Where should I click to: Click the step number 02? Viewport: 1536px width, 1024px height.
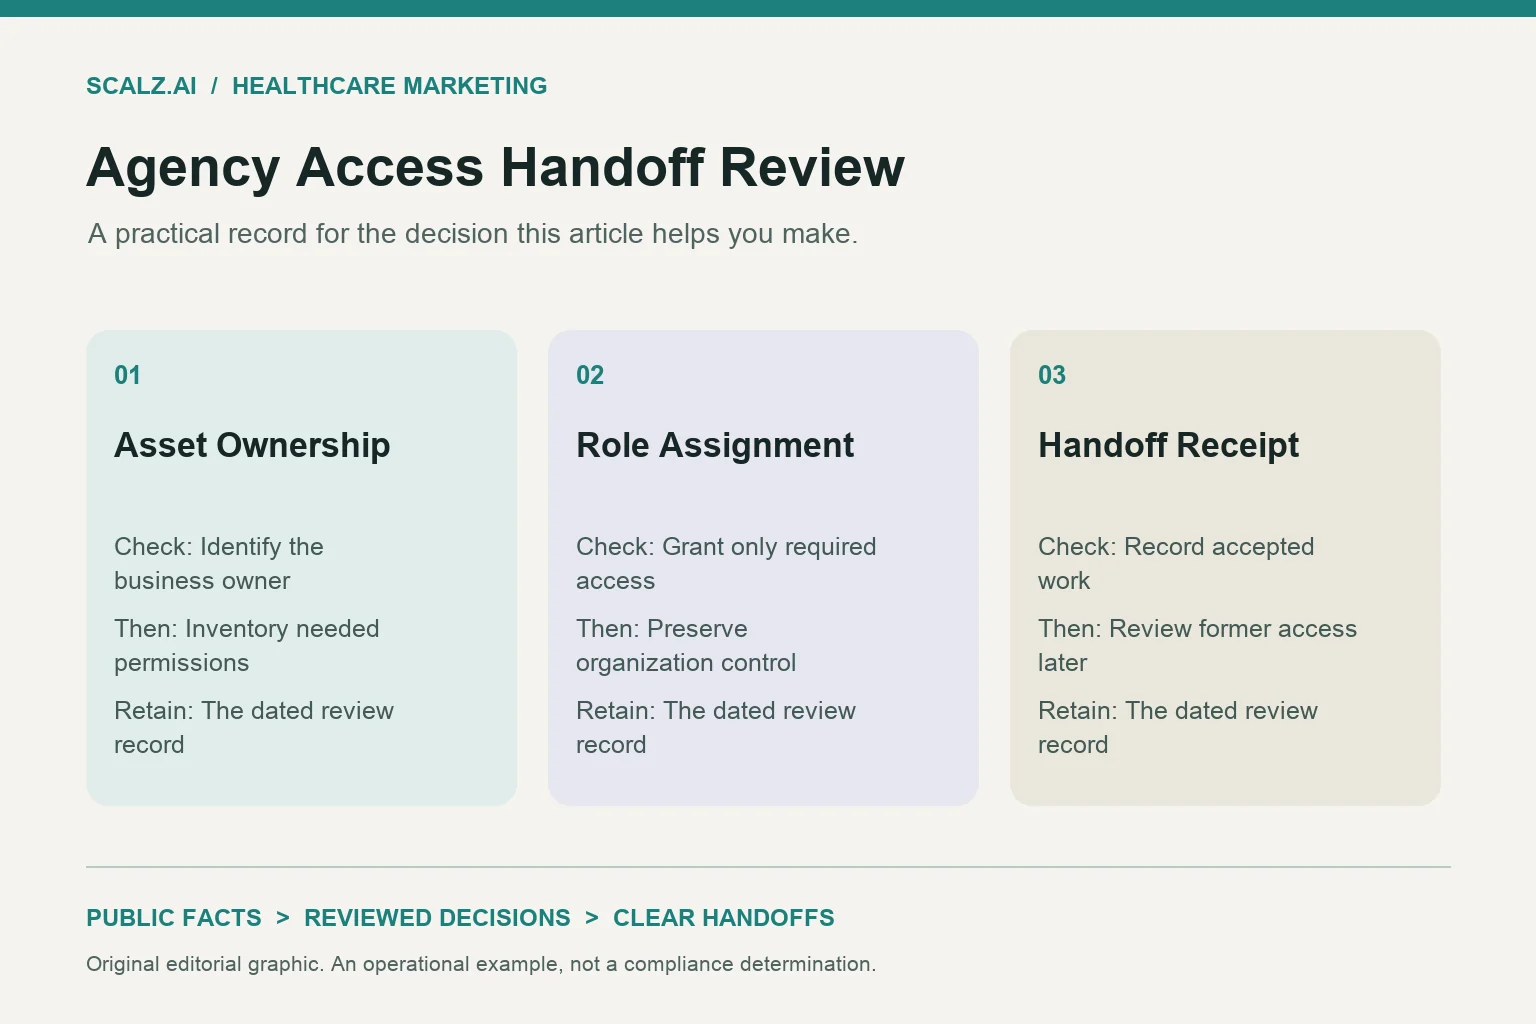coord(590,375)
